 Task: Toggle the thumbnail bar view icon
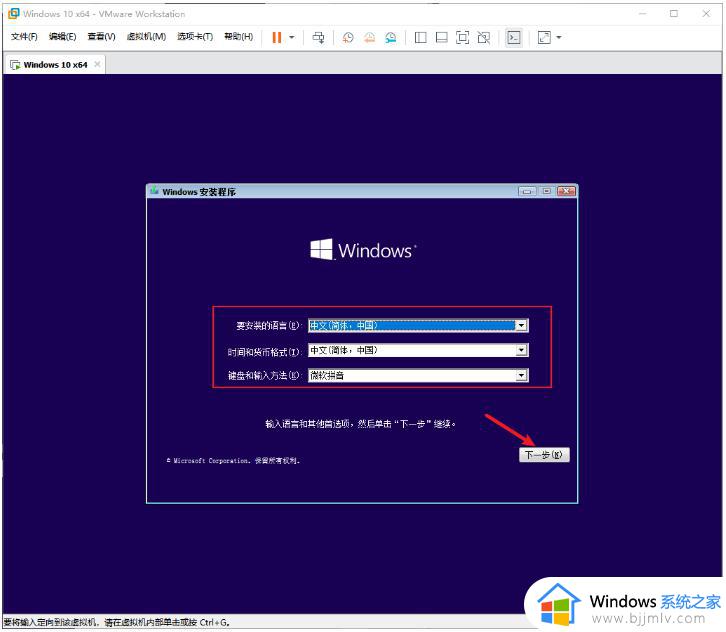point(442,38)
